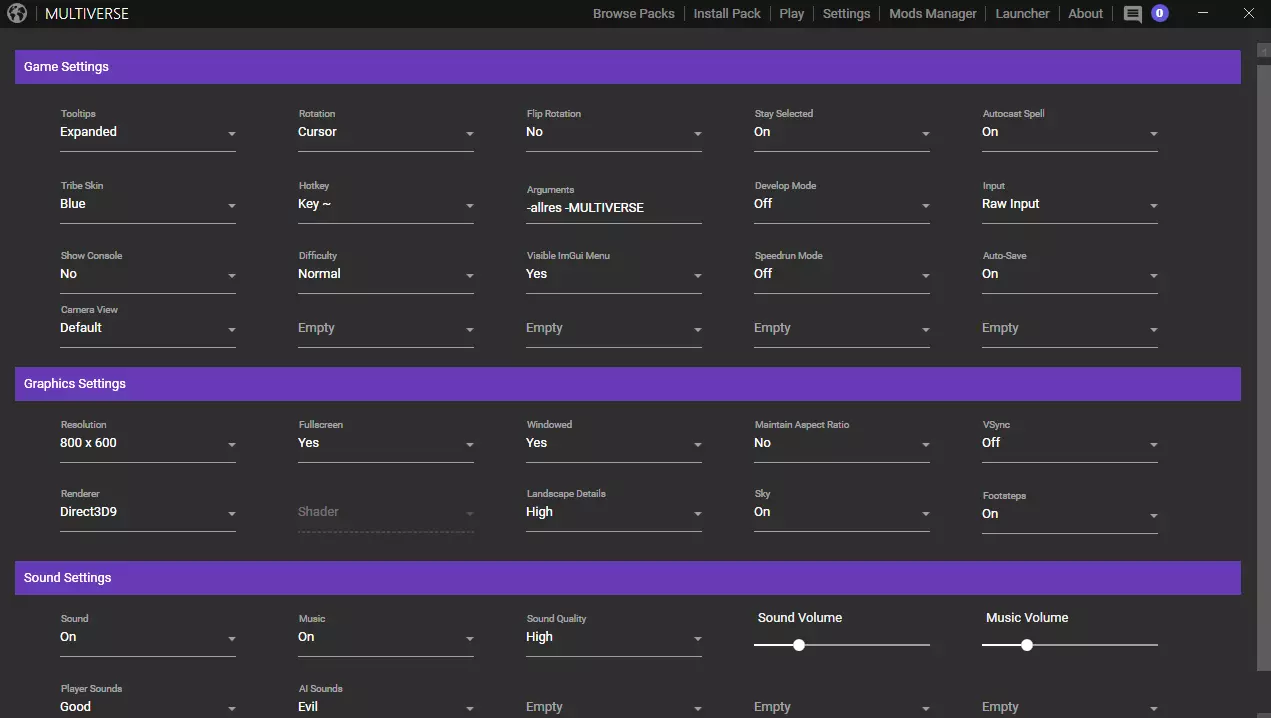
Task: Click the Multiverse globe logo icon
Action: (x=17, y=14)
